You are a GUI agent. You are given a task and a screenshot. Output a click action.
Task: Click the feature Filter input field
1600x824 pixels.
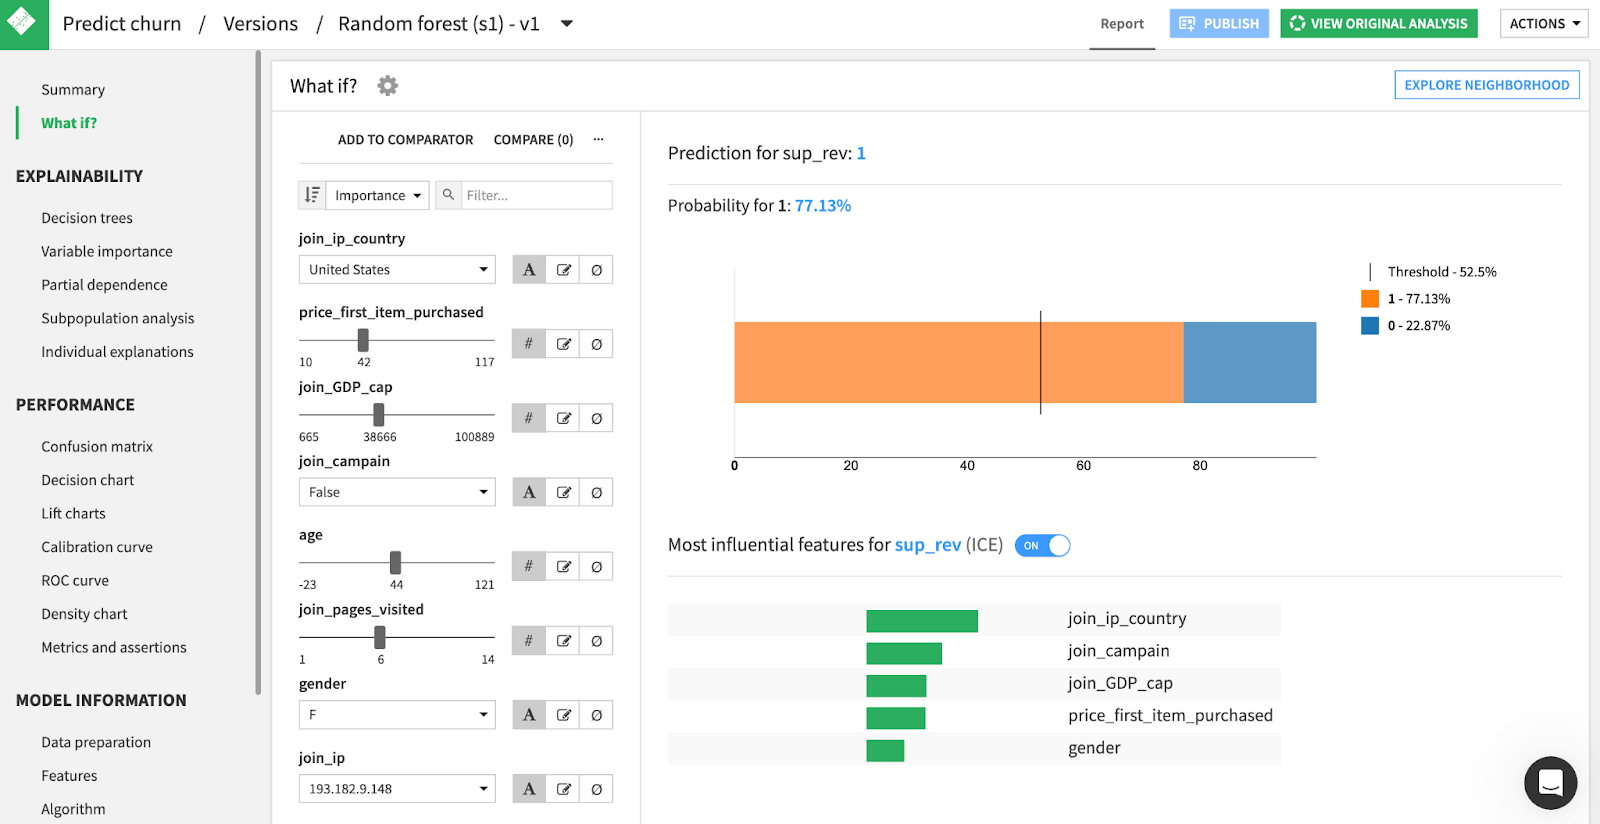pyautogui.click(x=536, y=195)
